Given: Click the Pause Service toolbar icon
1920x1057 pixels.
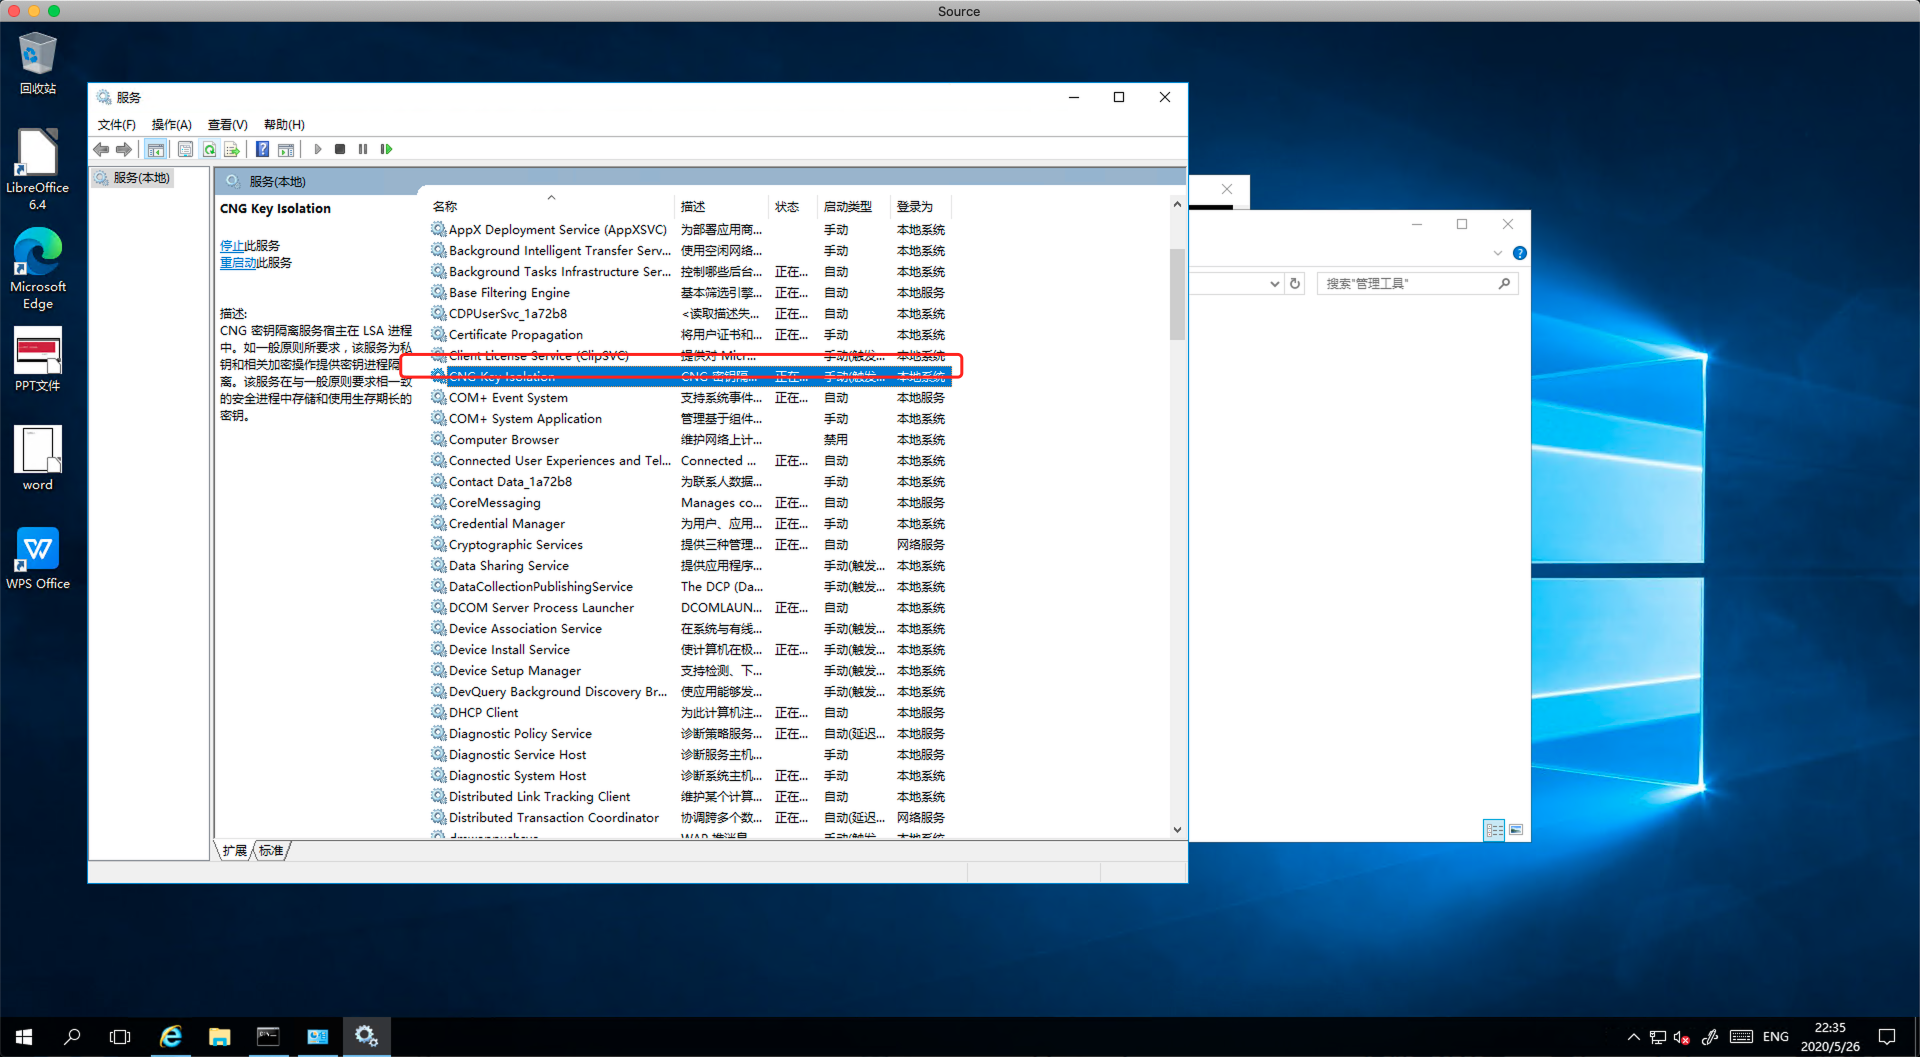Looking at the screenshot, I should click(363, 150).
